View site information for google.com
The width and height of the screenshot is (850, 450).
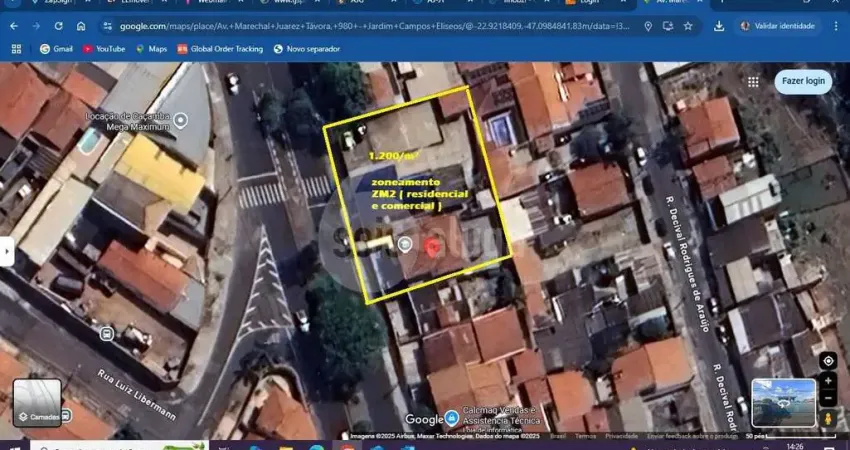pyautogui.click(x=108, y=26)
